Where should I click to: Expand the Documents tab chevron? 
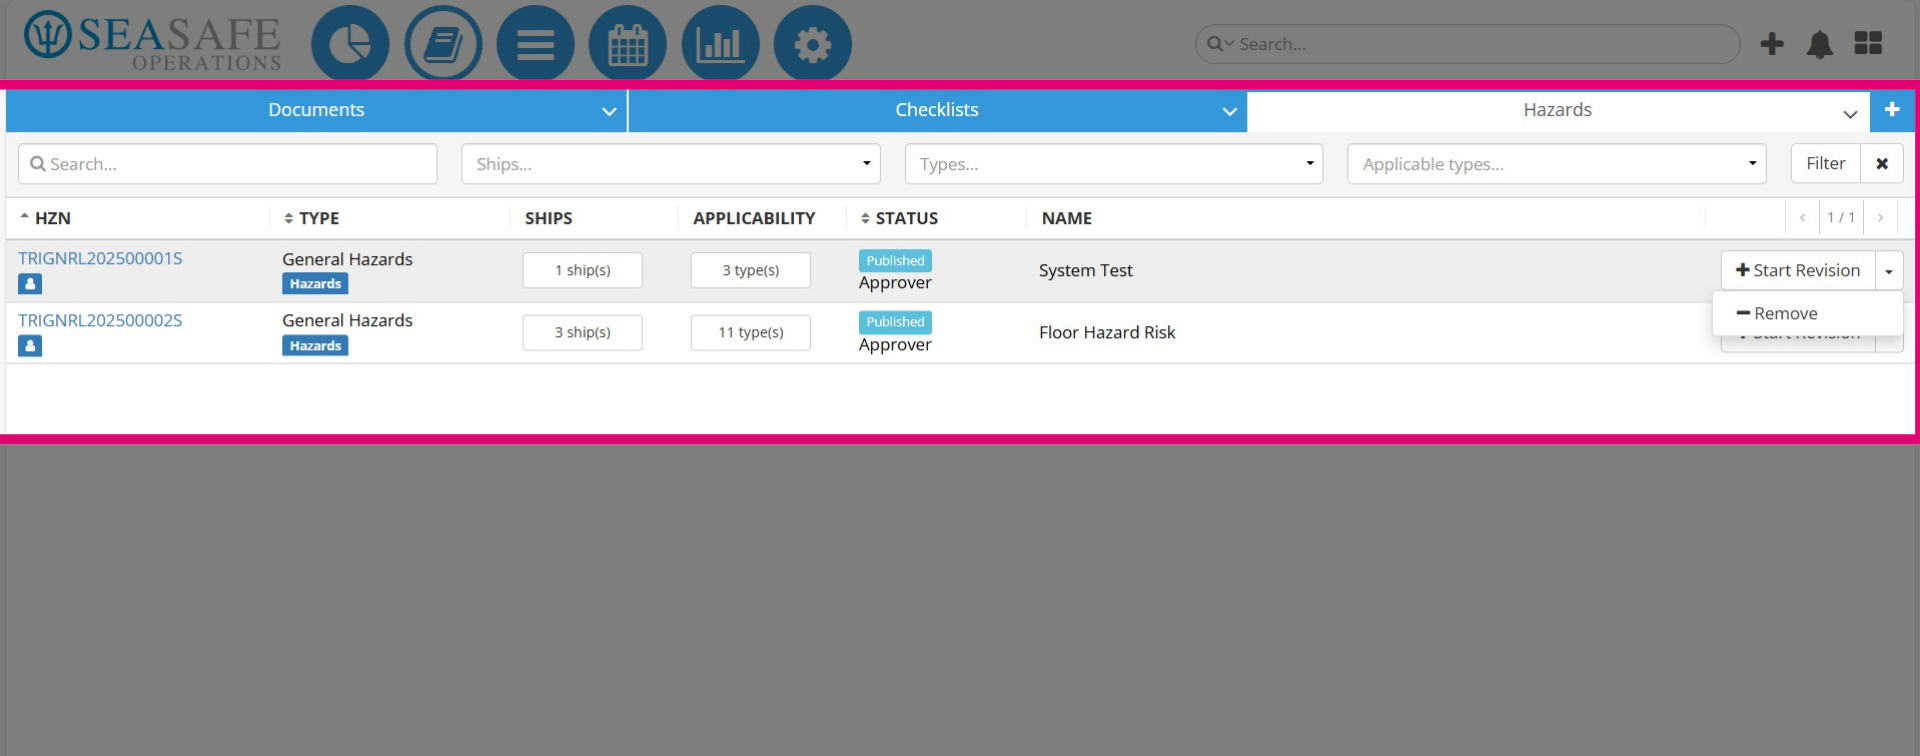point(609,112)
